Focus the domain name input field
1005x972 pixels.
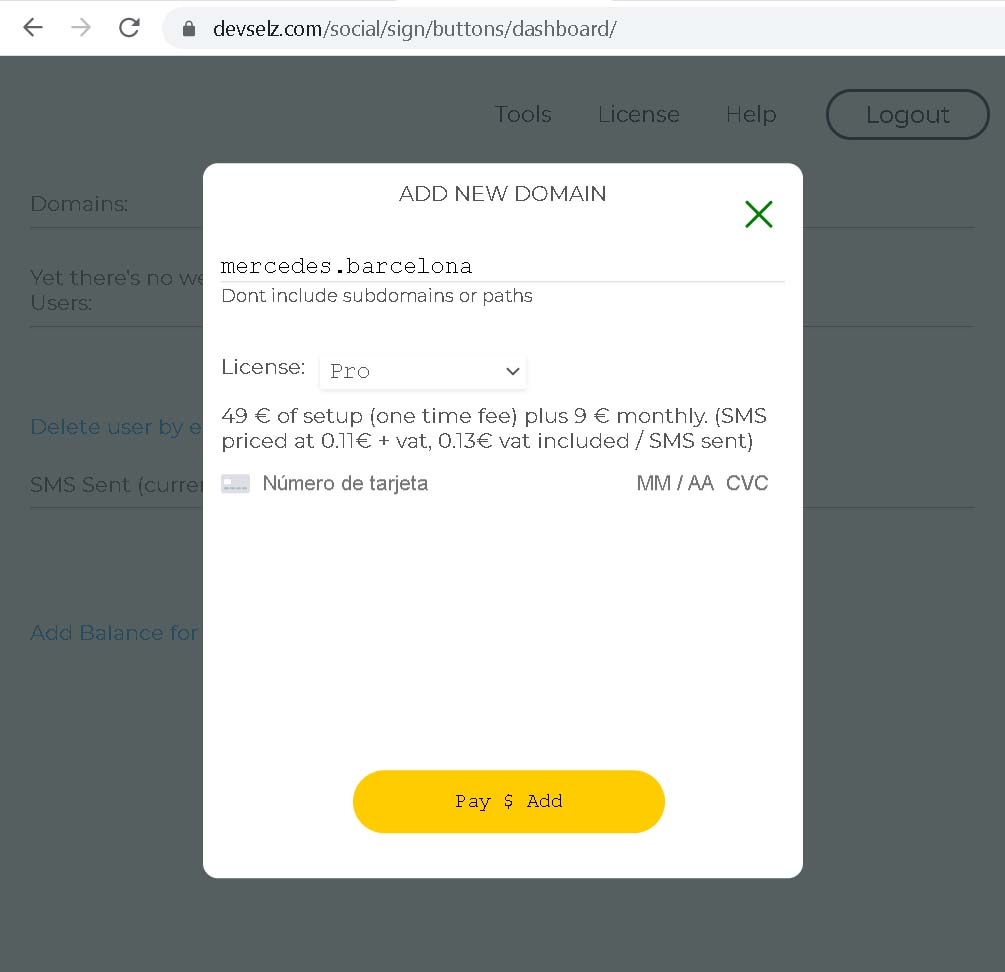tap(502, 266)
